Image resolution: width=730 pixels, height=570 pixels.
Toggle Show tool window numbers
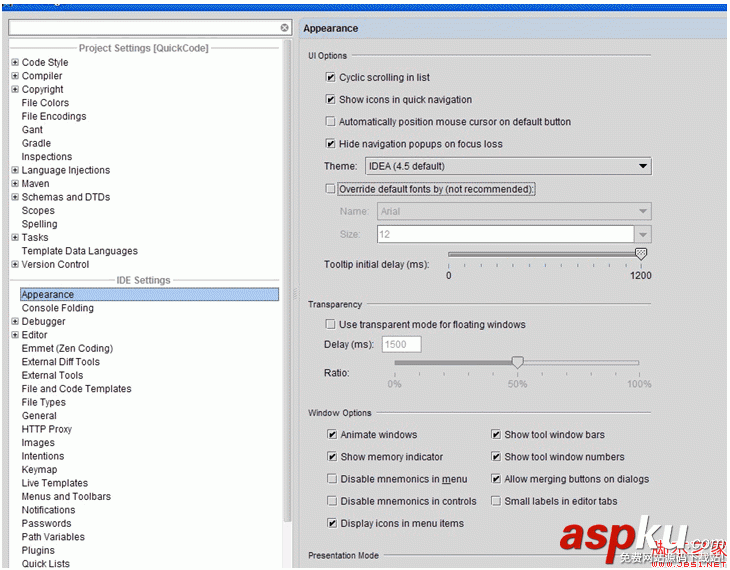(x=496, y=457)
